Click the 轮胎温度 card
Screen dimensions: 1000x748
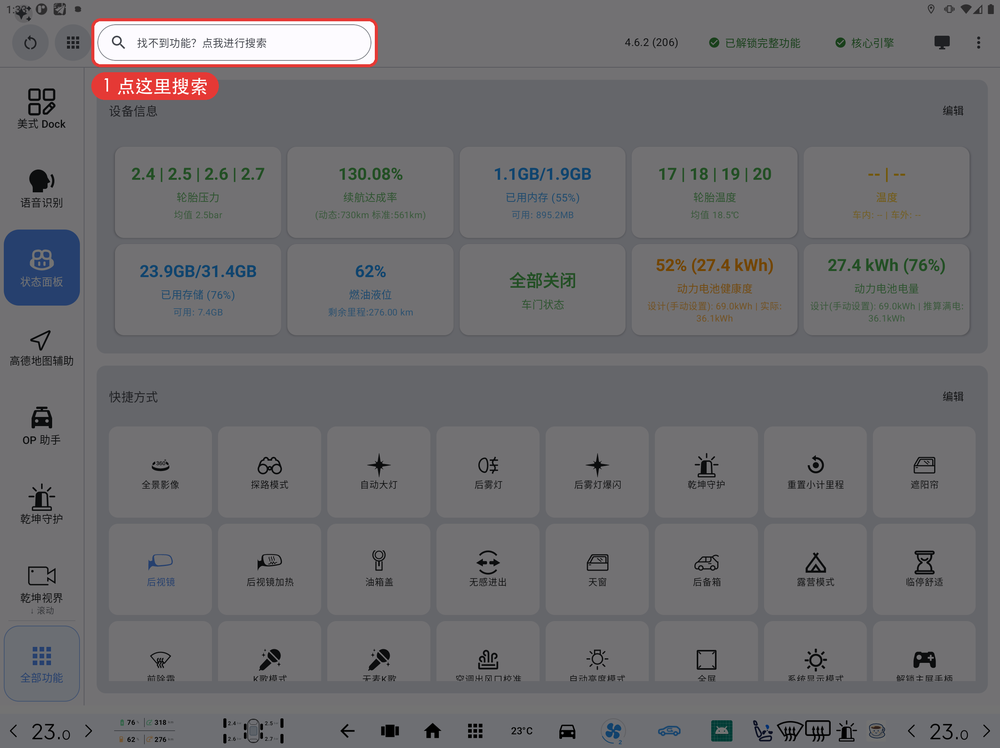[x=714, y=193]
